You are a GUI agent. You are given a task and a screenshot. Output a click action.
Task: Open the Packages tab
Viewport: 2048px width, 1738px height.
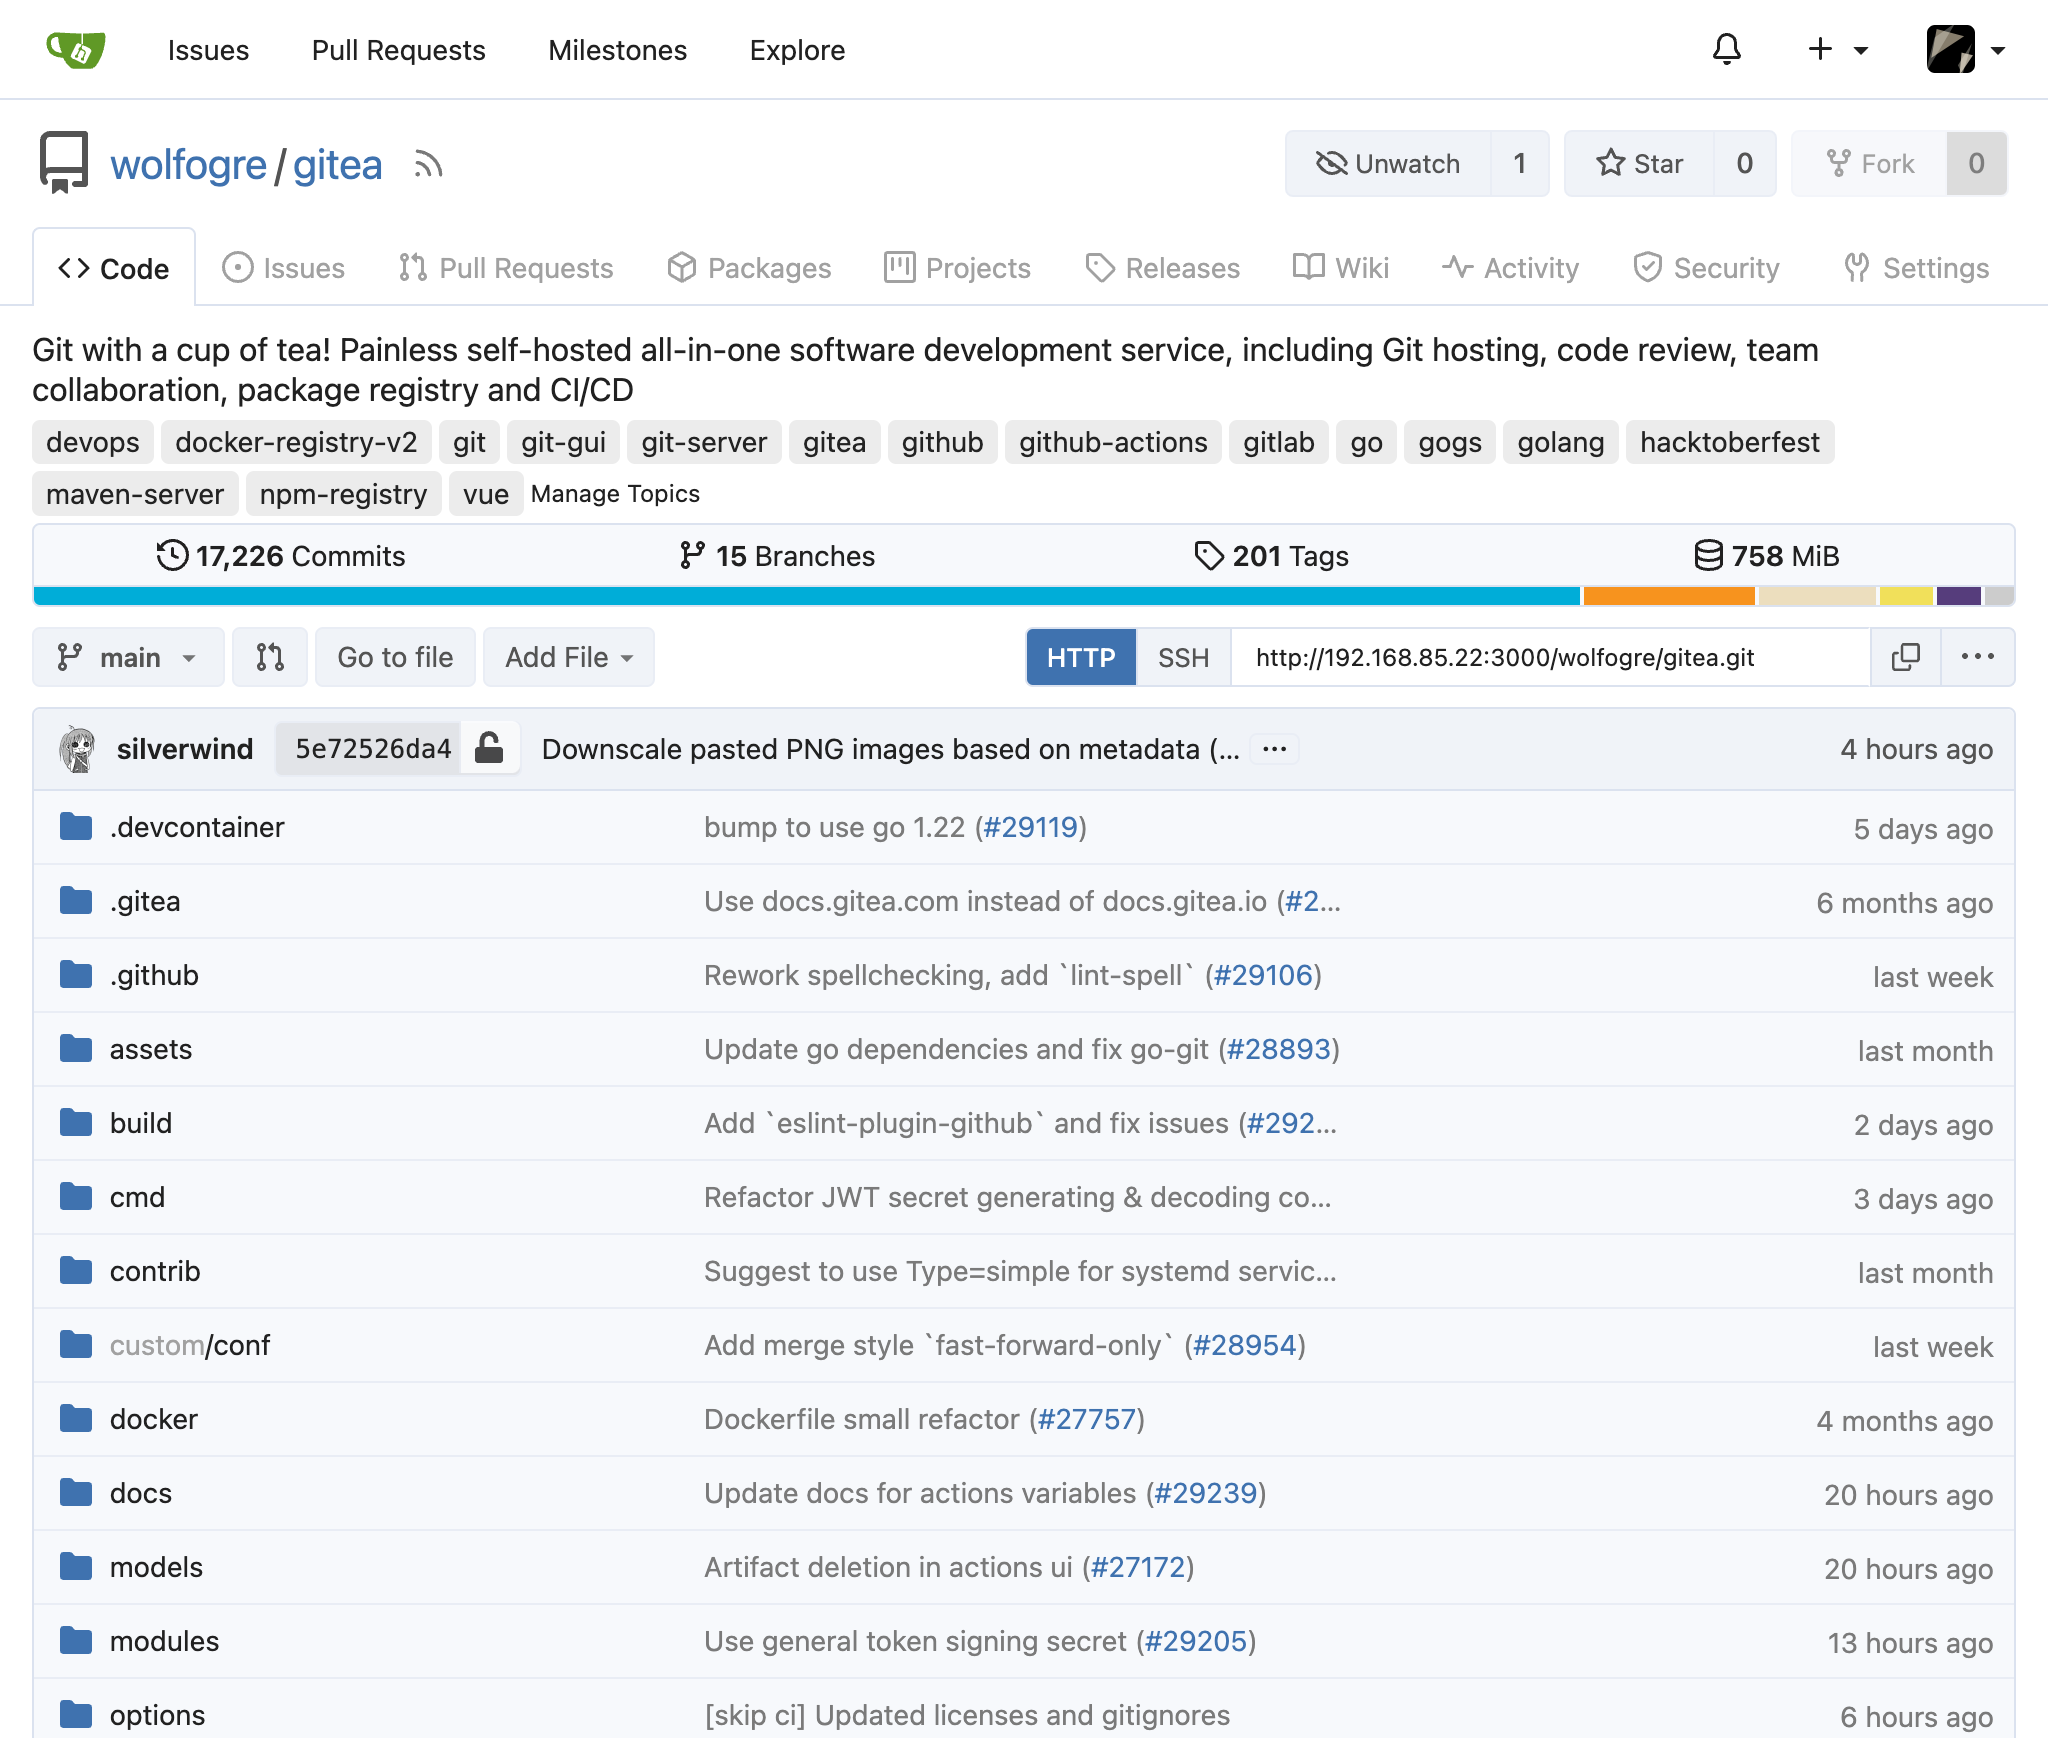[749, 268]
